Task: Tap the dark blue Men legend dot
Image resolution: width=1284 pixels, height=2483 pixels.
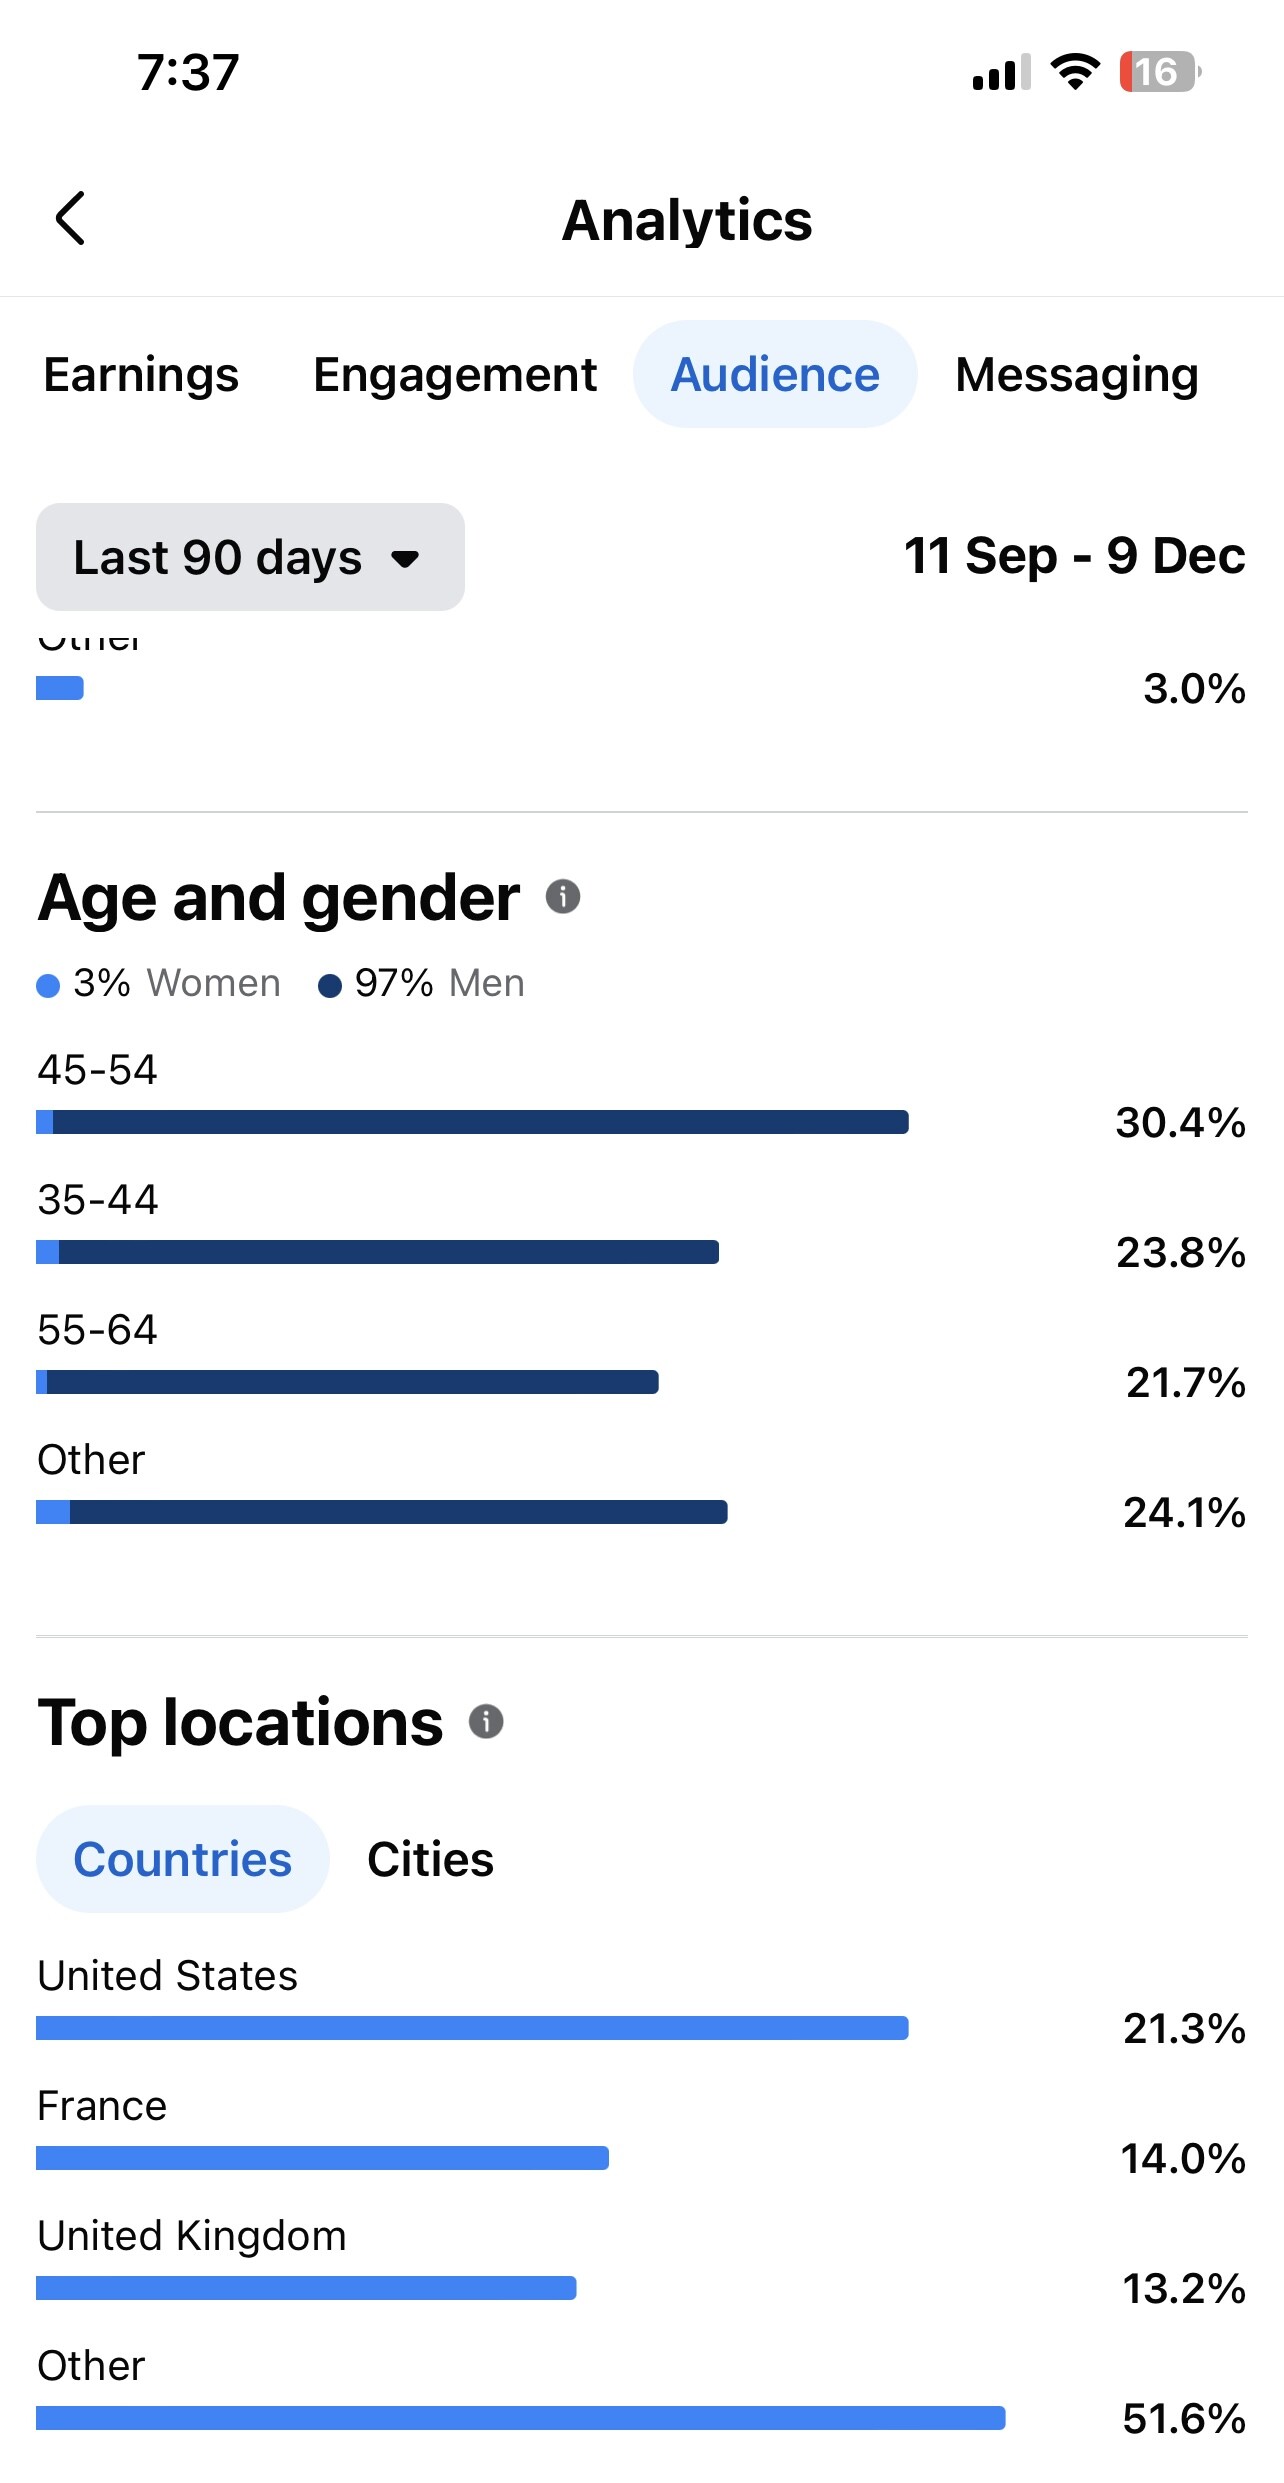Action: [x=330, y=986]
